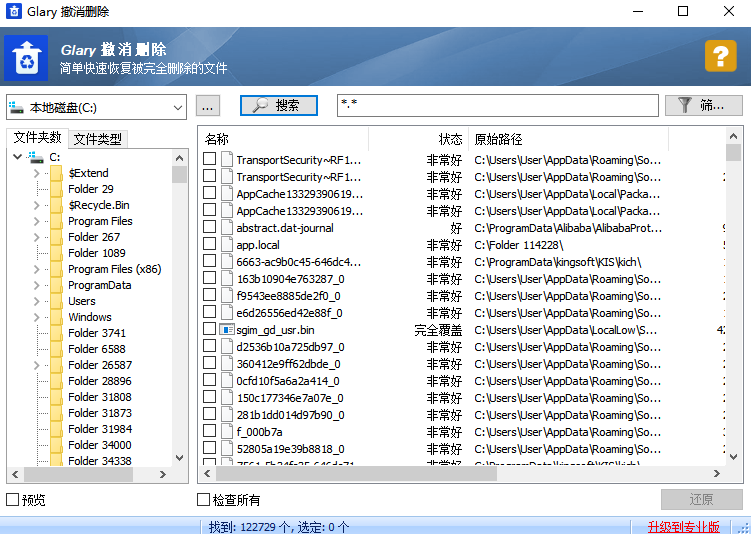Click the 升级到专业版 upgrade link

tap(683, 527)
